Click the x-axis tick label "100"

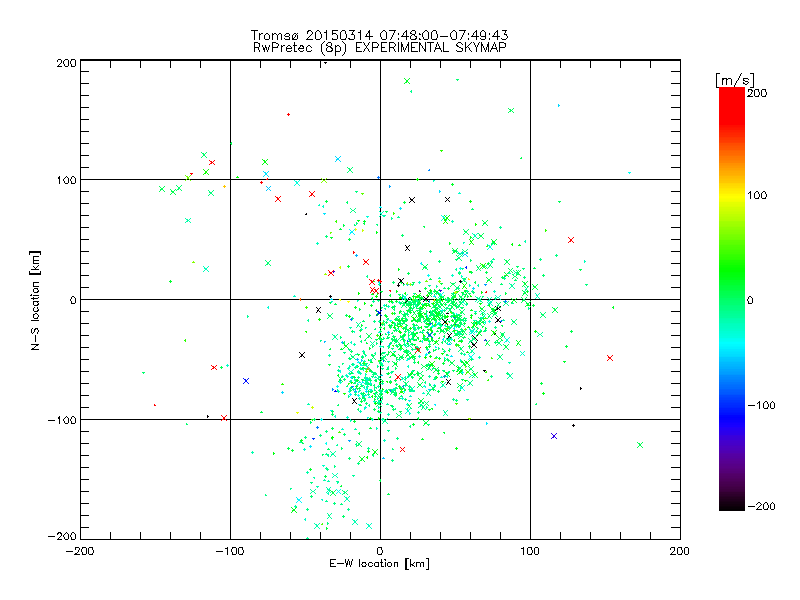pyautogui.click(x=530, y=551)
